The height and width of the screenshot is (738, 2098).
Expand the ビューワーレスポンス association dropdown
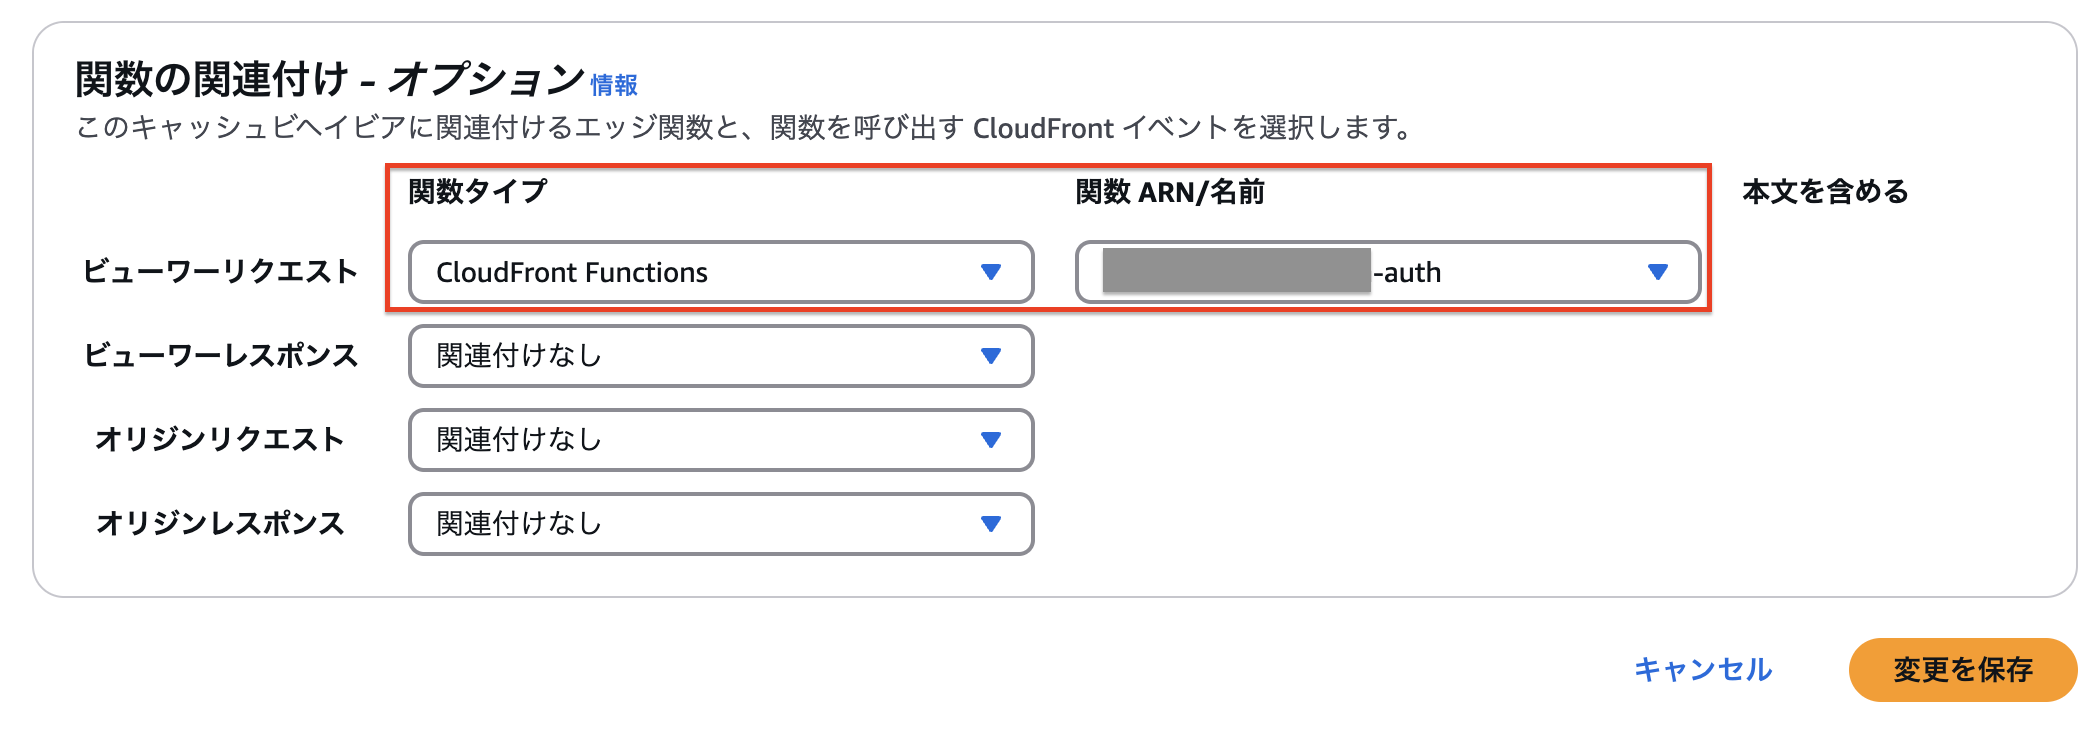tap(718, 356)
